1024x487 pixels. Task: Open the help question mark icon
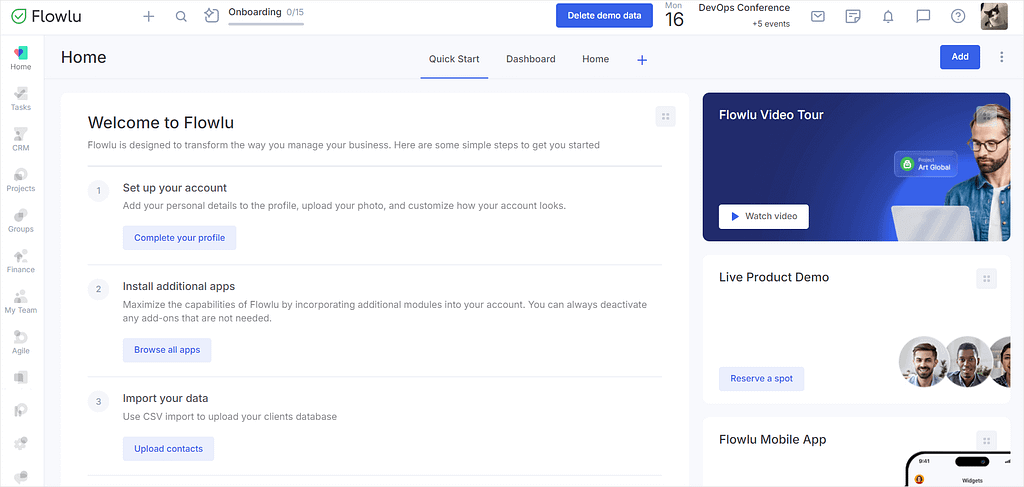(958, 16)
